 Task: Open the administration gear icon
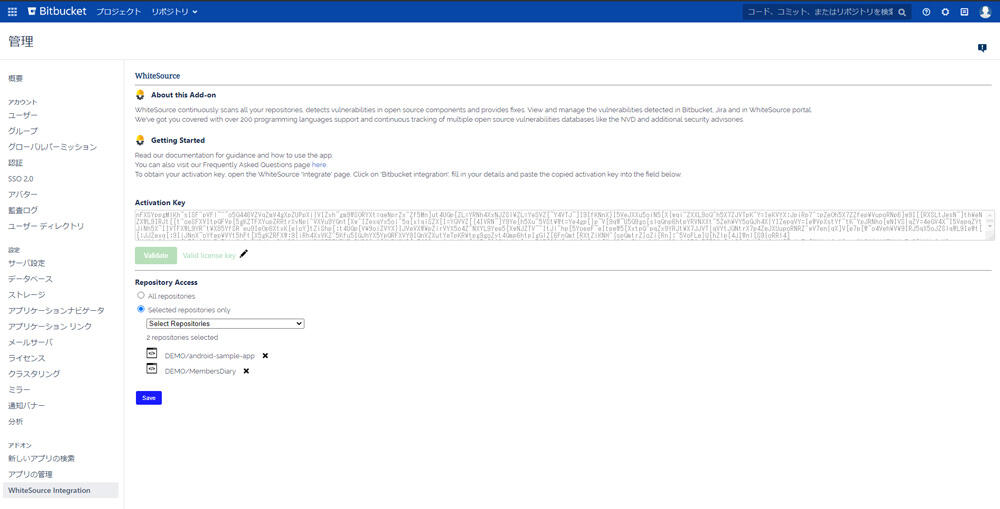(945, 11)
